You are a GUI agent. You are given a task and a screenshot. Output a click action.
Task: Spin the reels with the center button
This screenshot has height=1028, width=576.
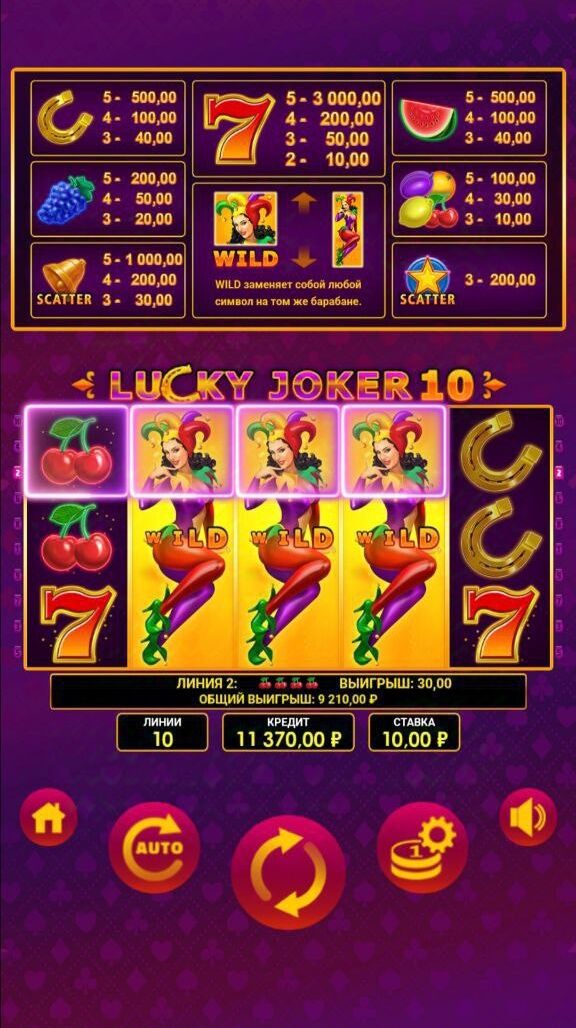[288, 872]
